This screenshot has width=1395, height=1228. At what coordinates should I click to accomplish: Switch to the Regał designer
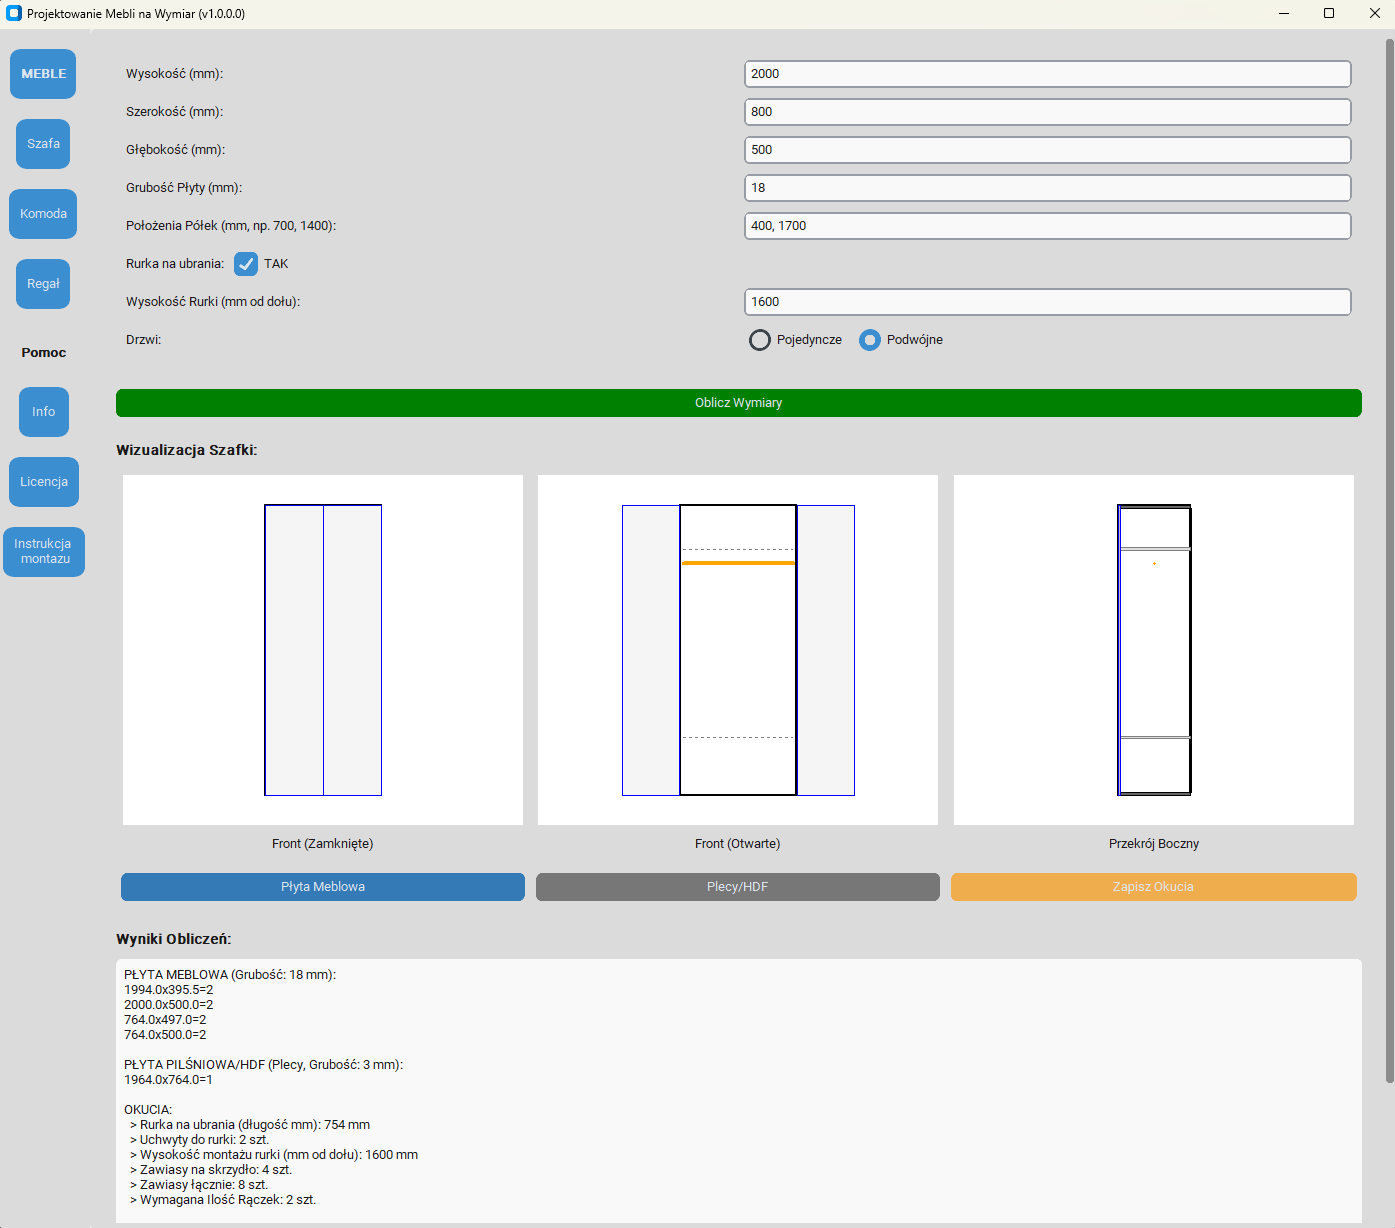(43, 284)
